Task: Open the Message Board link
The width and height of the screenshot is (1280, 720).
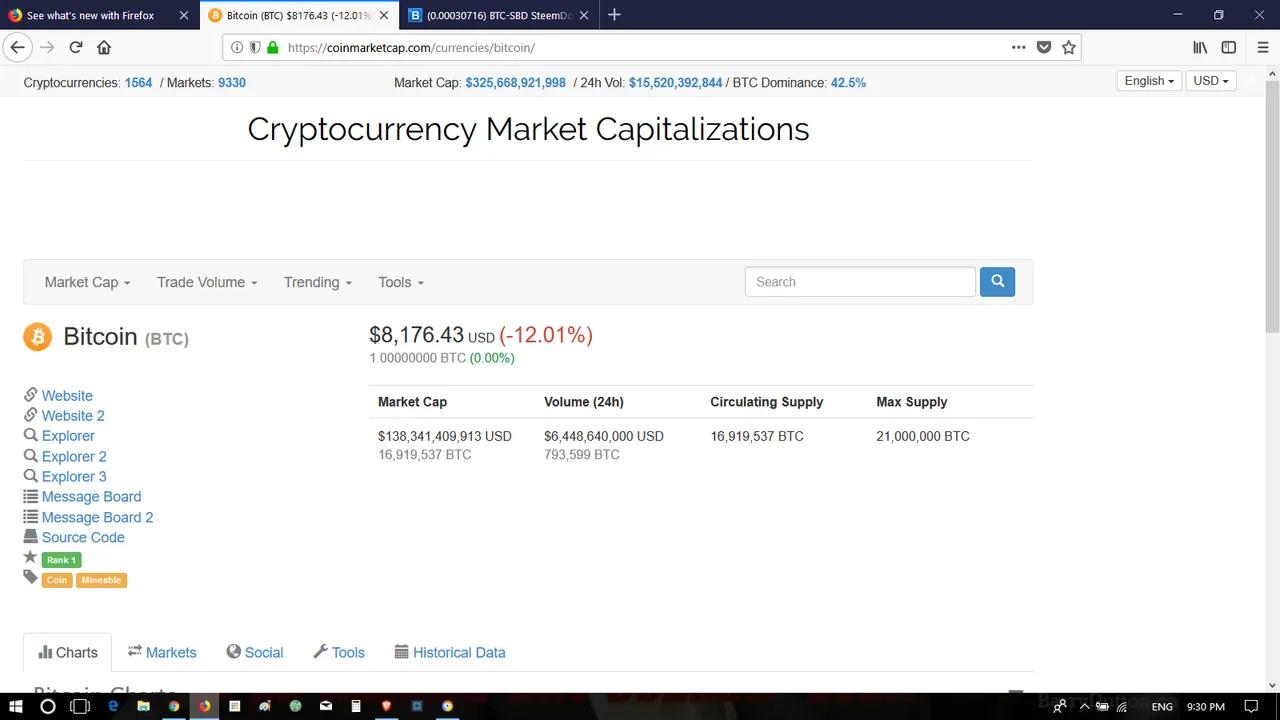Action: (91, 497)
